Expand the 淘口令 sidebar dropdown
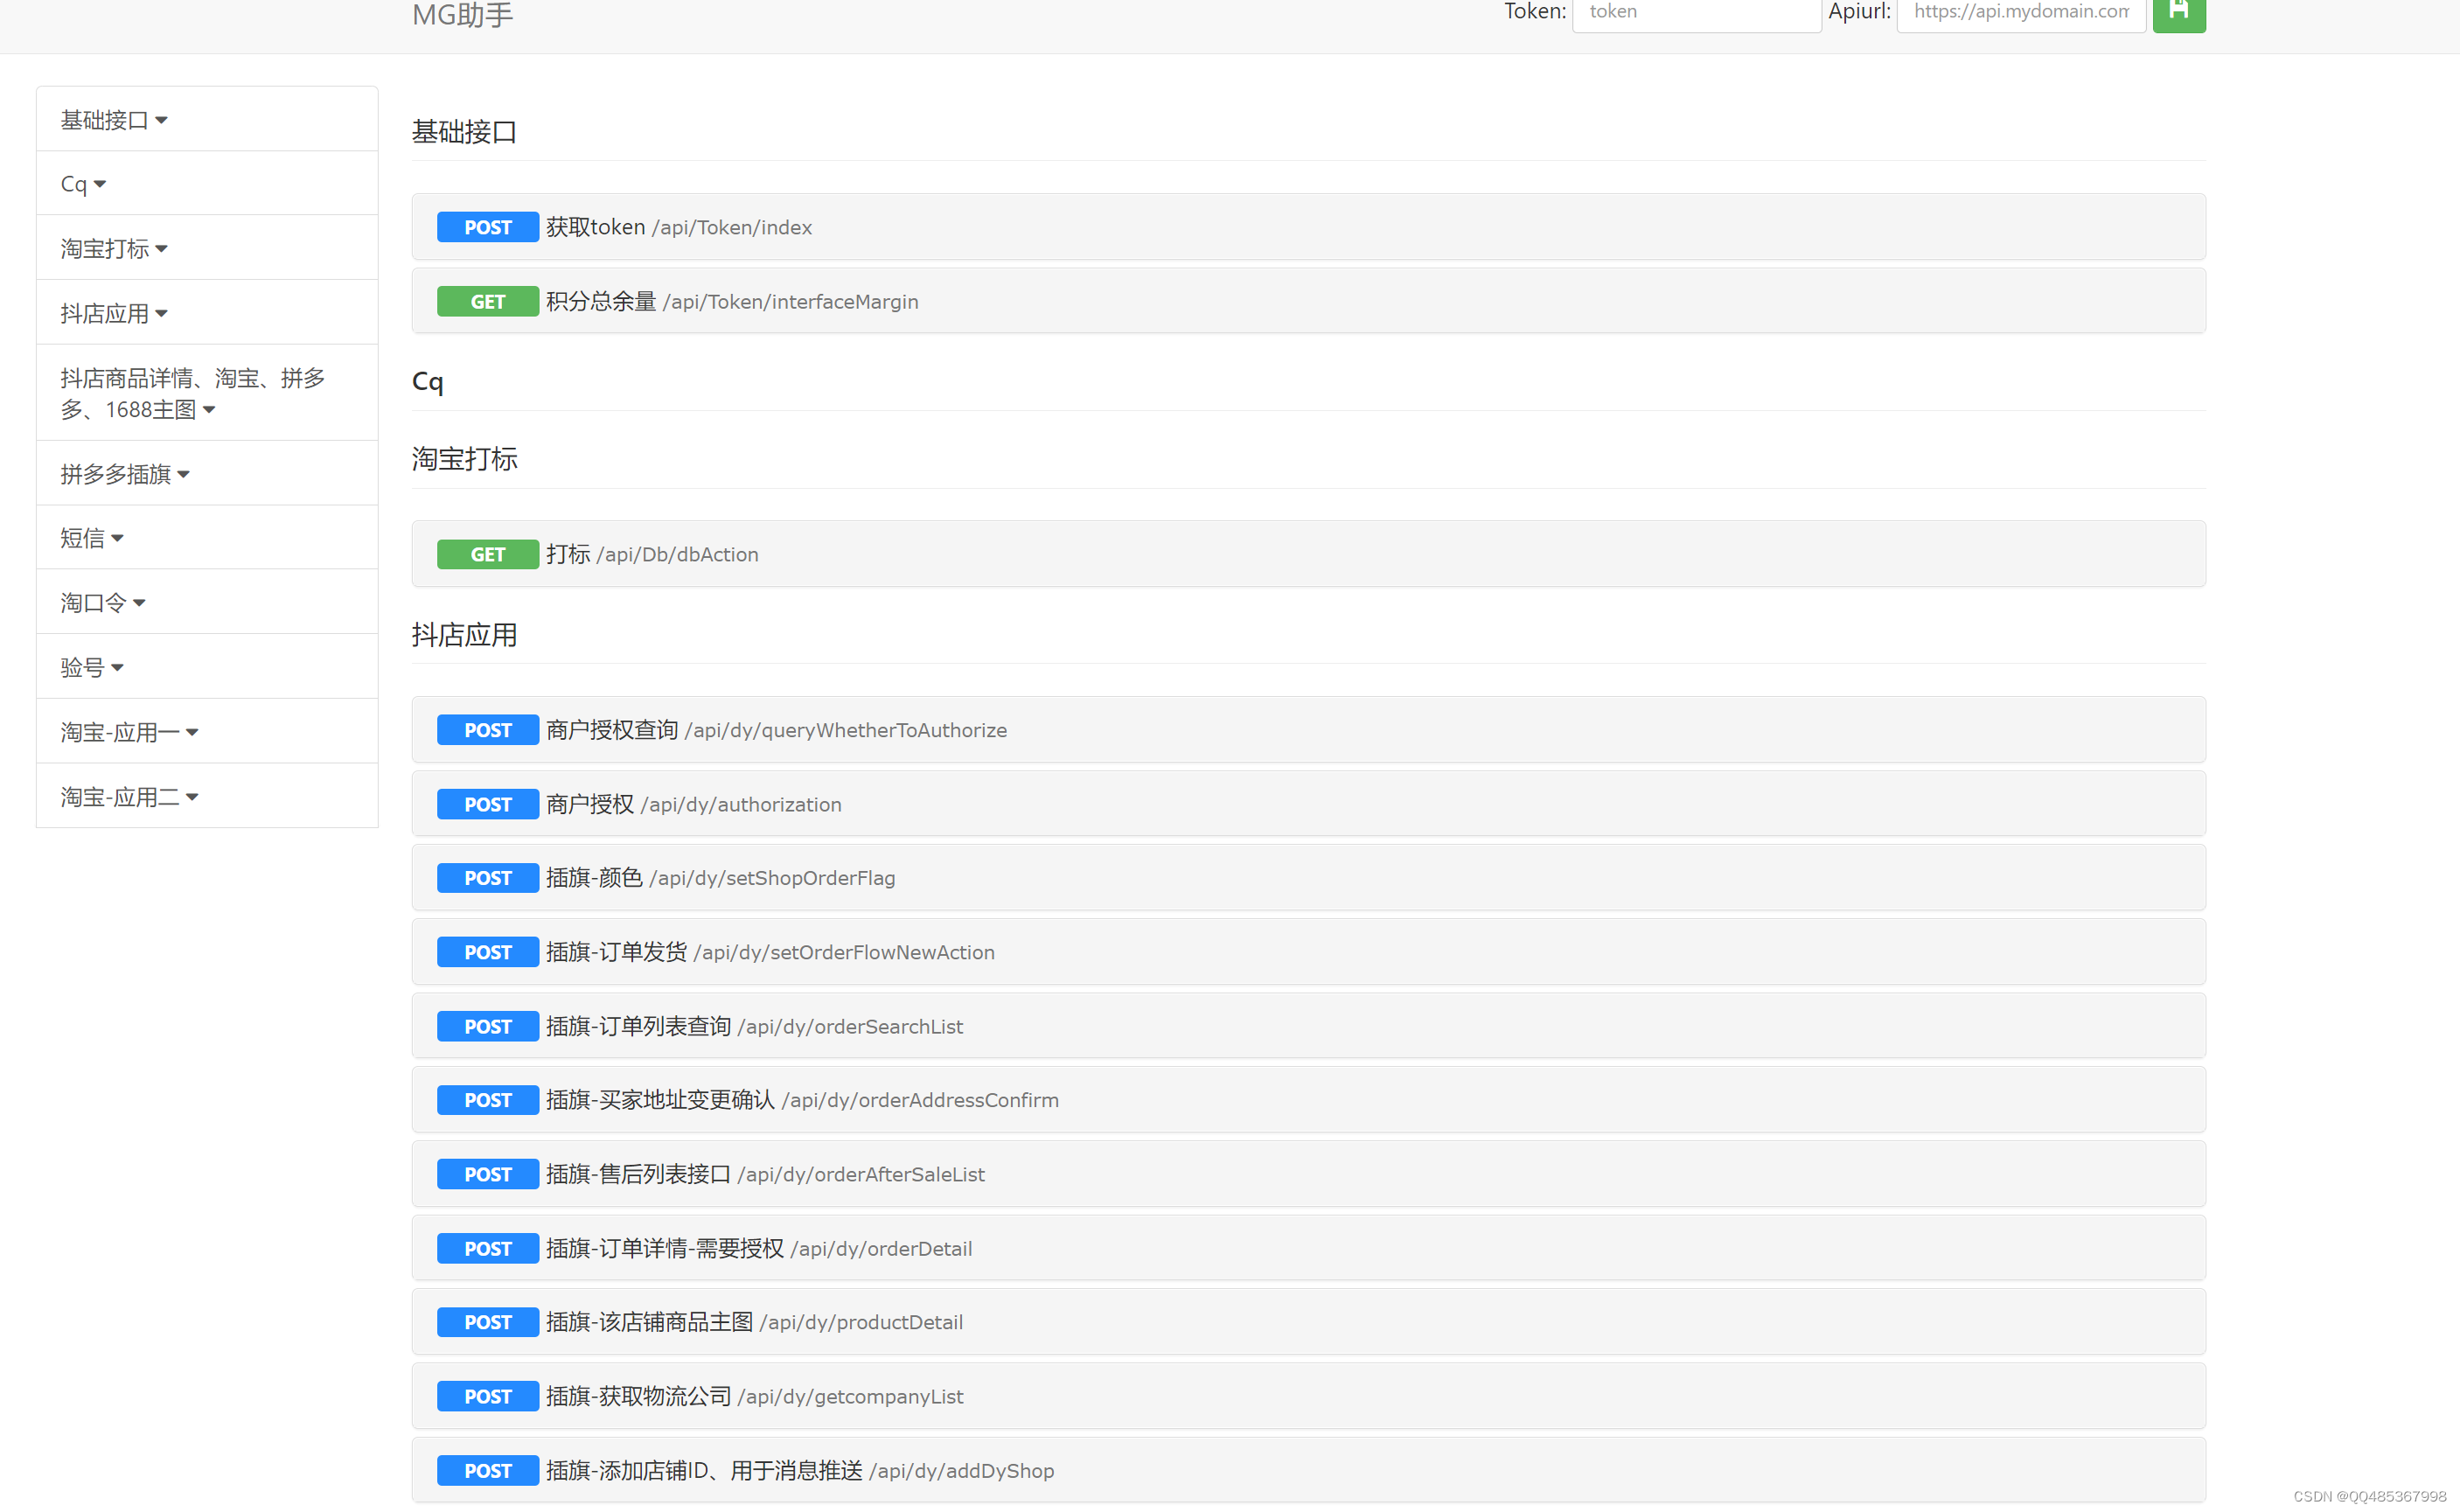 click(x=102, y=602)
